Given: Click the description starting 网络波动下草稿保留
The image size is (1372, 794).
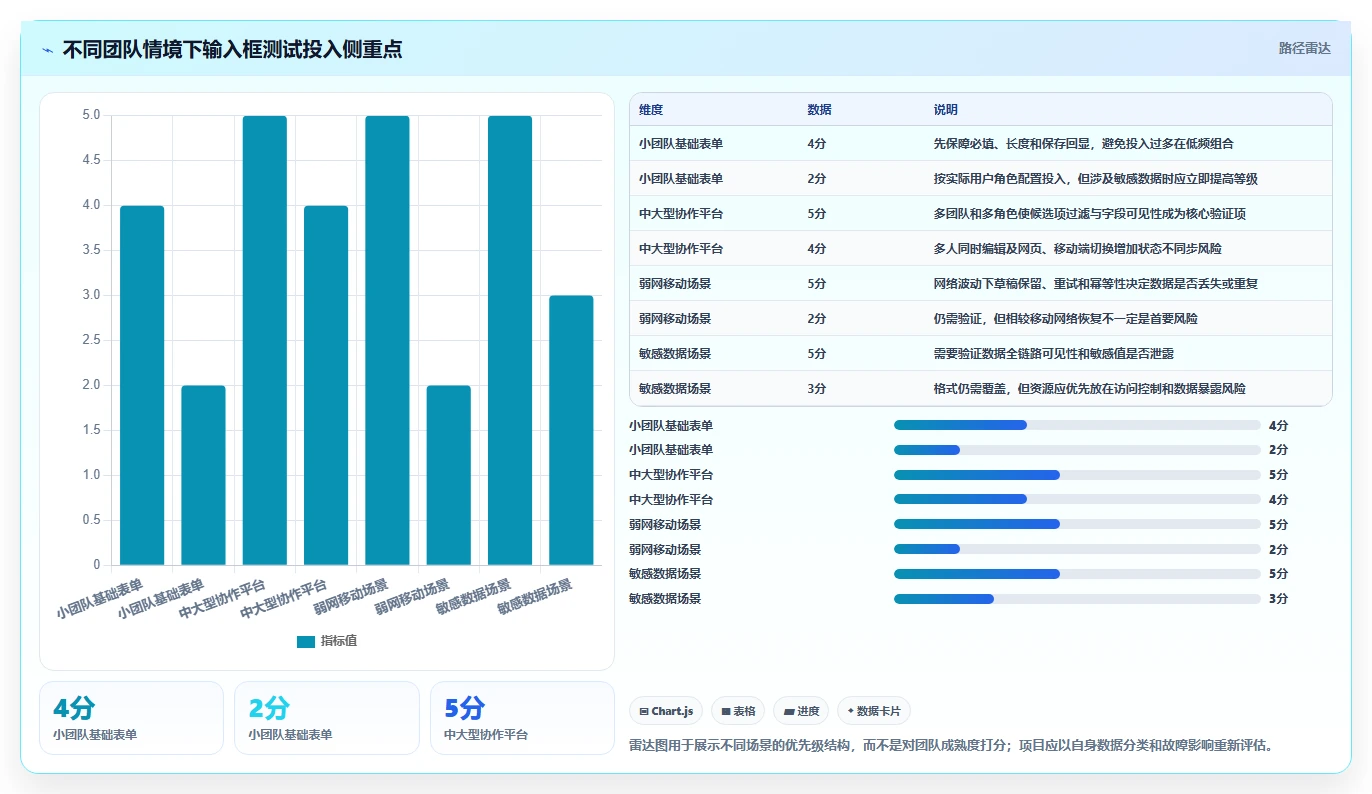Looking at the screenshot, I should [x=1095, y=284].
